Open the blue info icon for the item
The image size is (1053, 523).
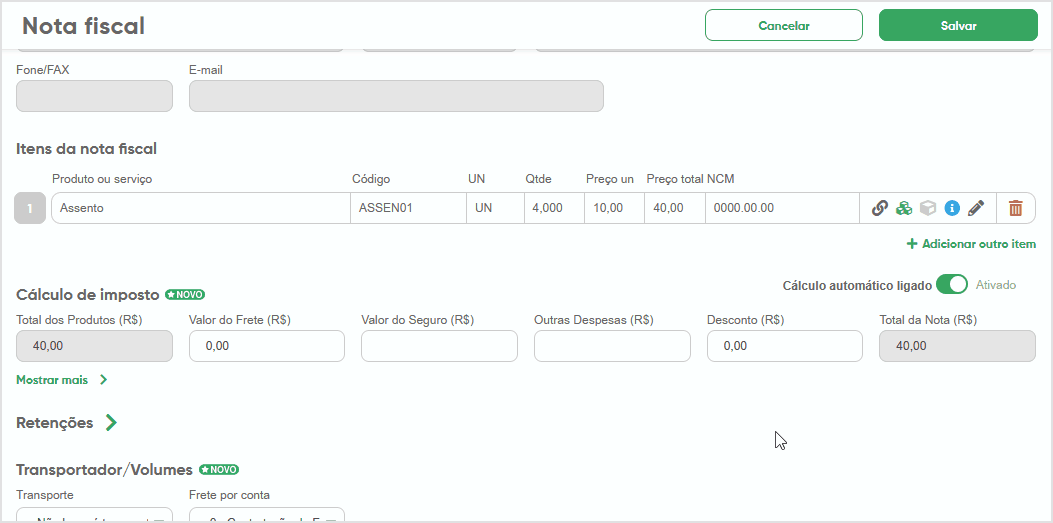[952, 208]
